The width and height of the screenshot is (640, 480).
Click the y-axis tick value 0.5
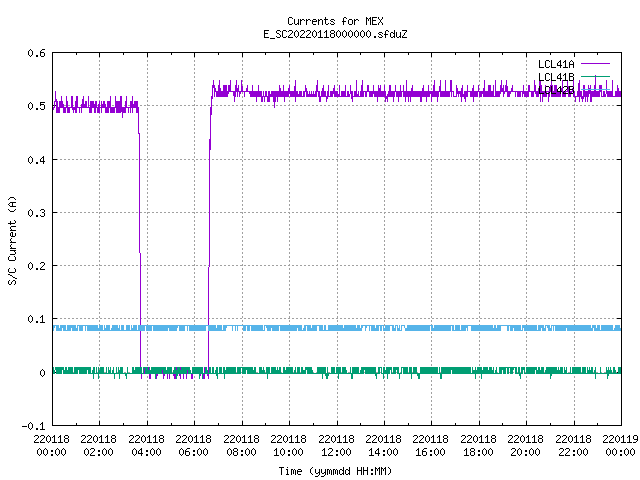[36, 106]
